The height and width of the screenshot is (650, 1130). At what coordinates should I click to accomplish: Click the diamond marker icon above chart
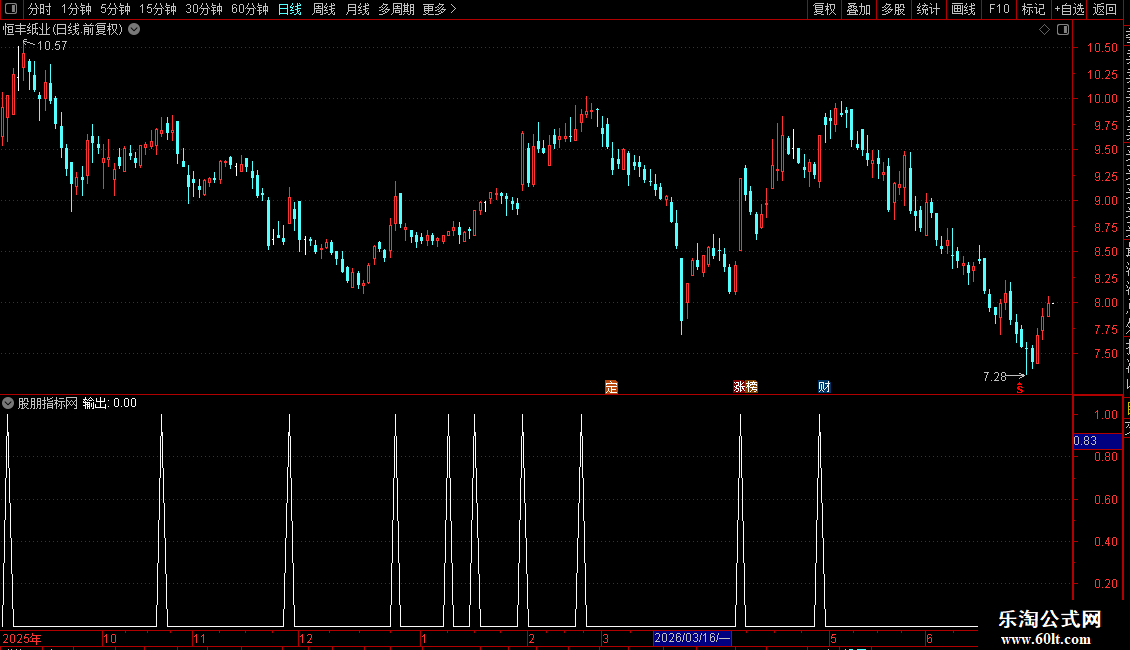coord(1044,30)
